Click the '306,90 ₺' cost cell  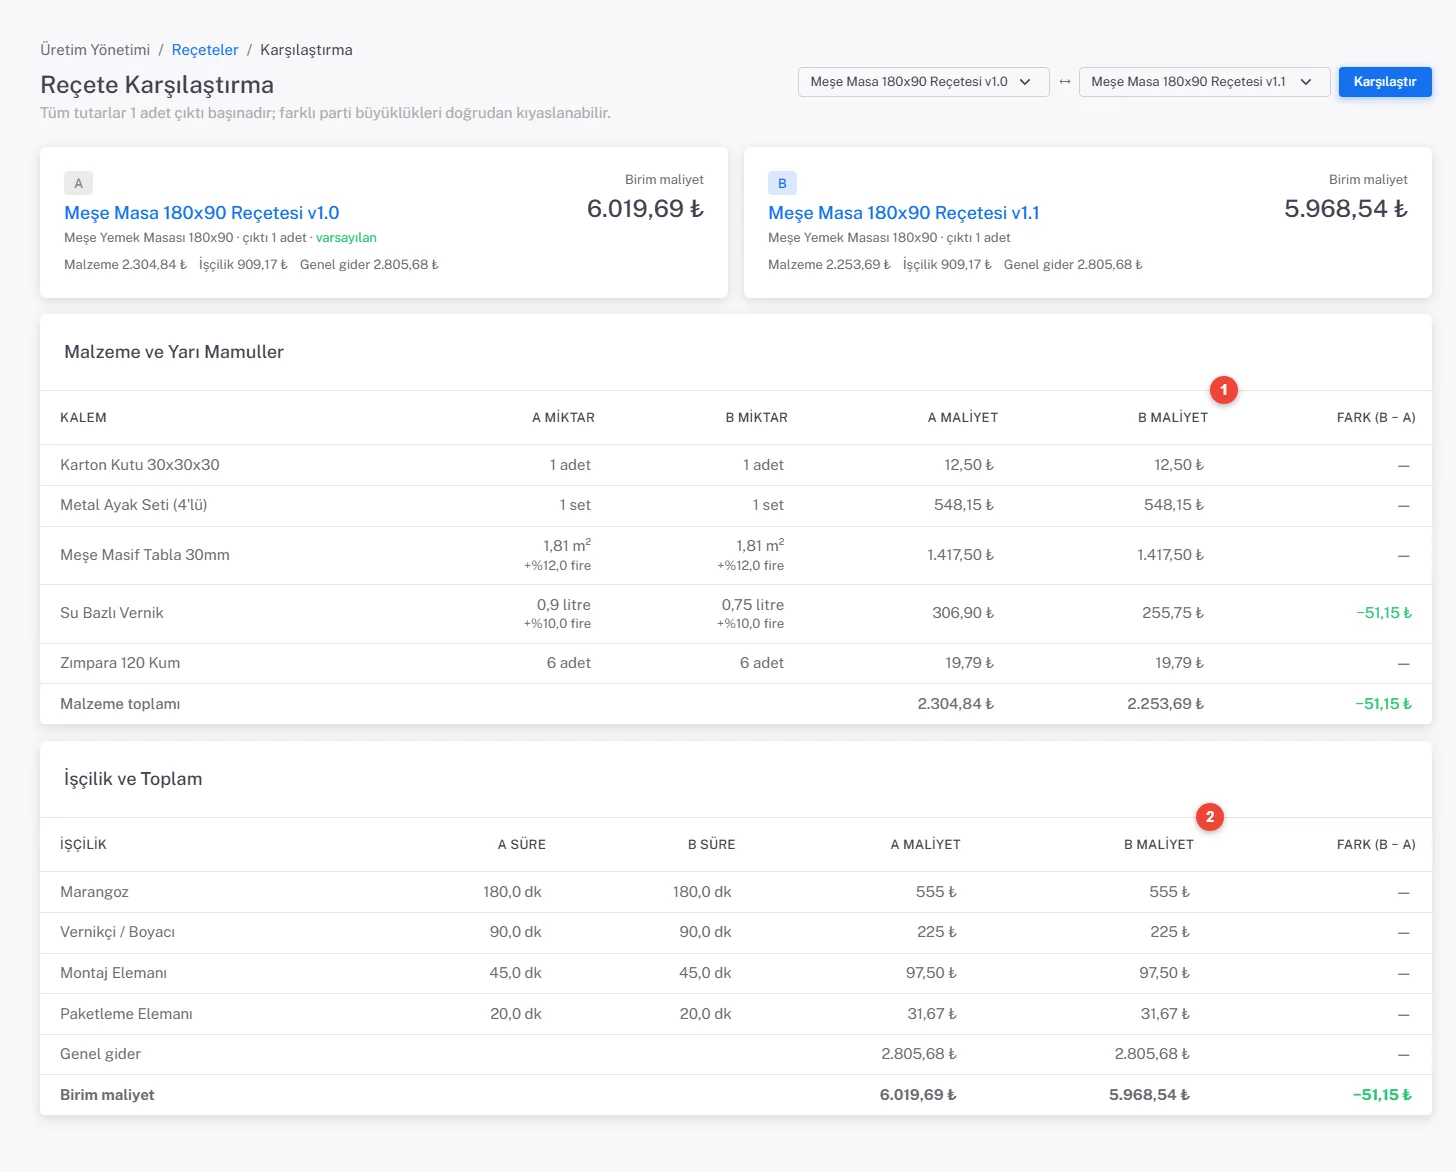coord(963,613)
